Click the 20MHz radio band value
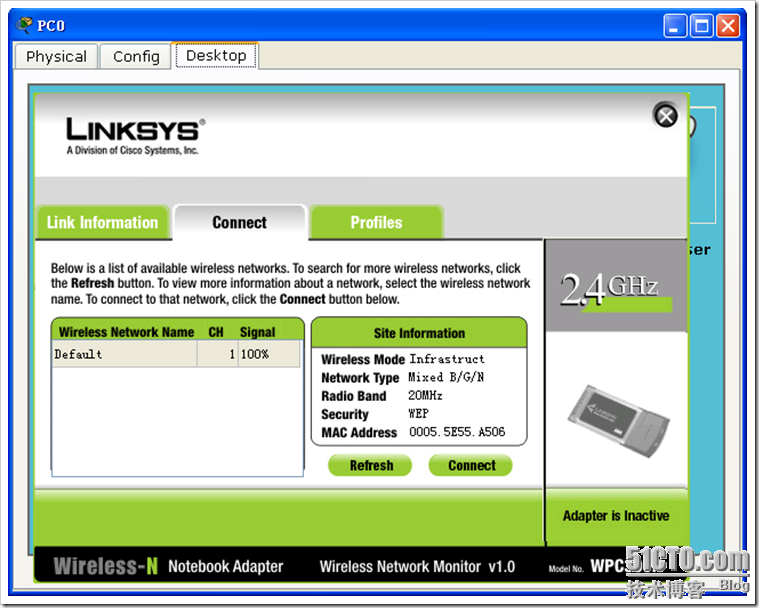This screenshot has height=608, width=759. (x=425, y=395)
